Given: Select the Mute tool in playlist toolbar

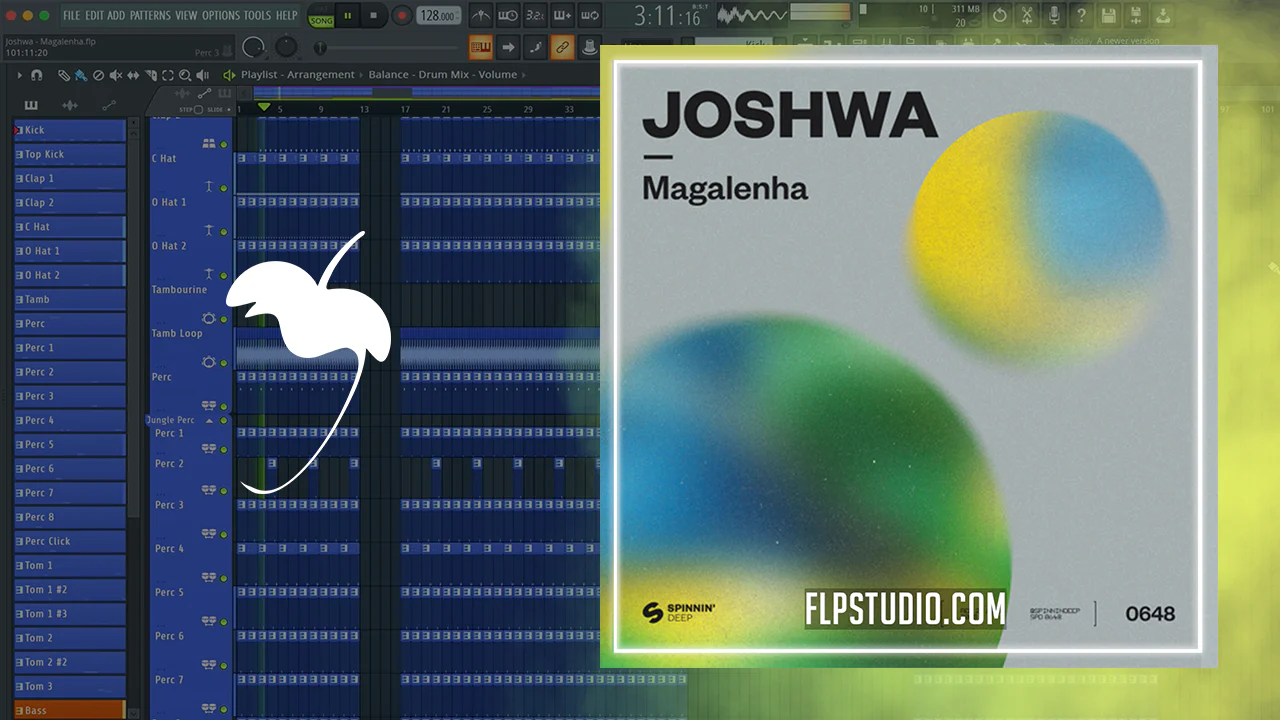Looking at the screenshot, I should [x=116, y=75].
